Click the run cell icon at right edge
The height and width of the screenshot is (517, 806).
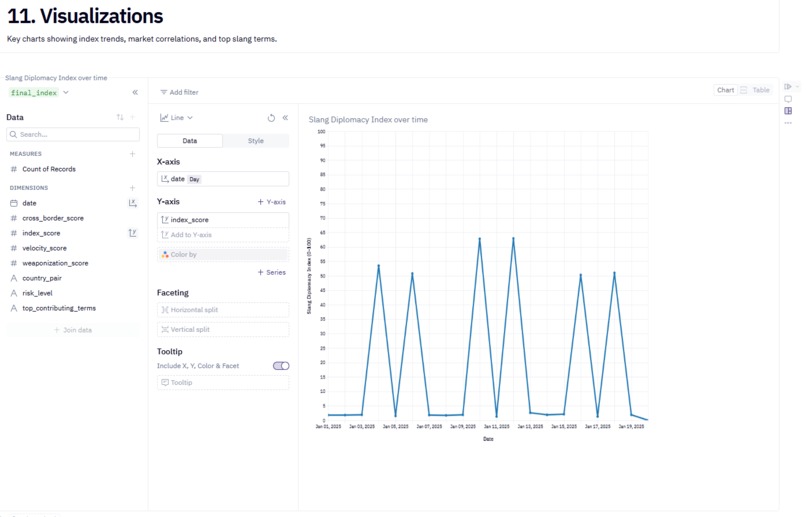[788, 86]
